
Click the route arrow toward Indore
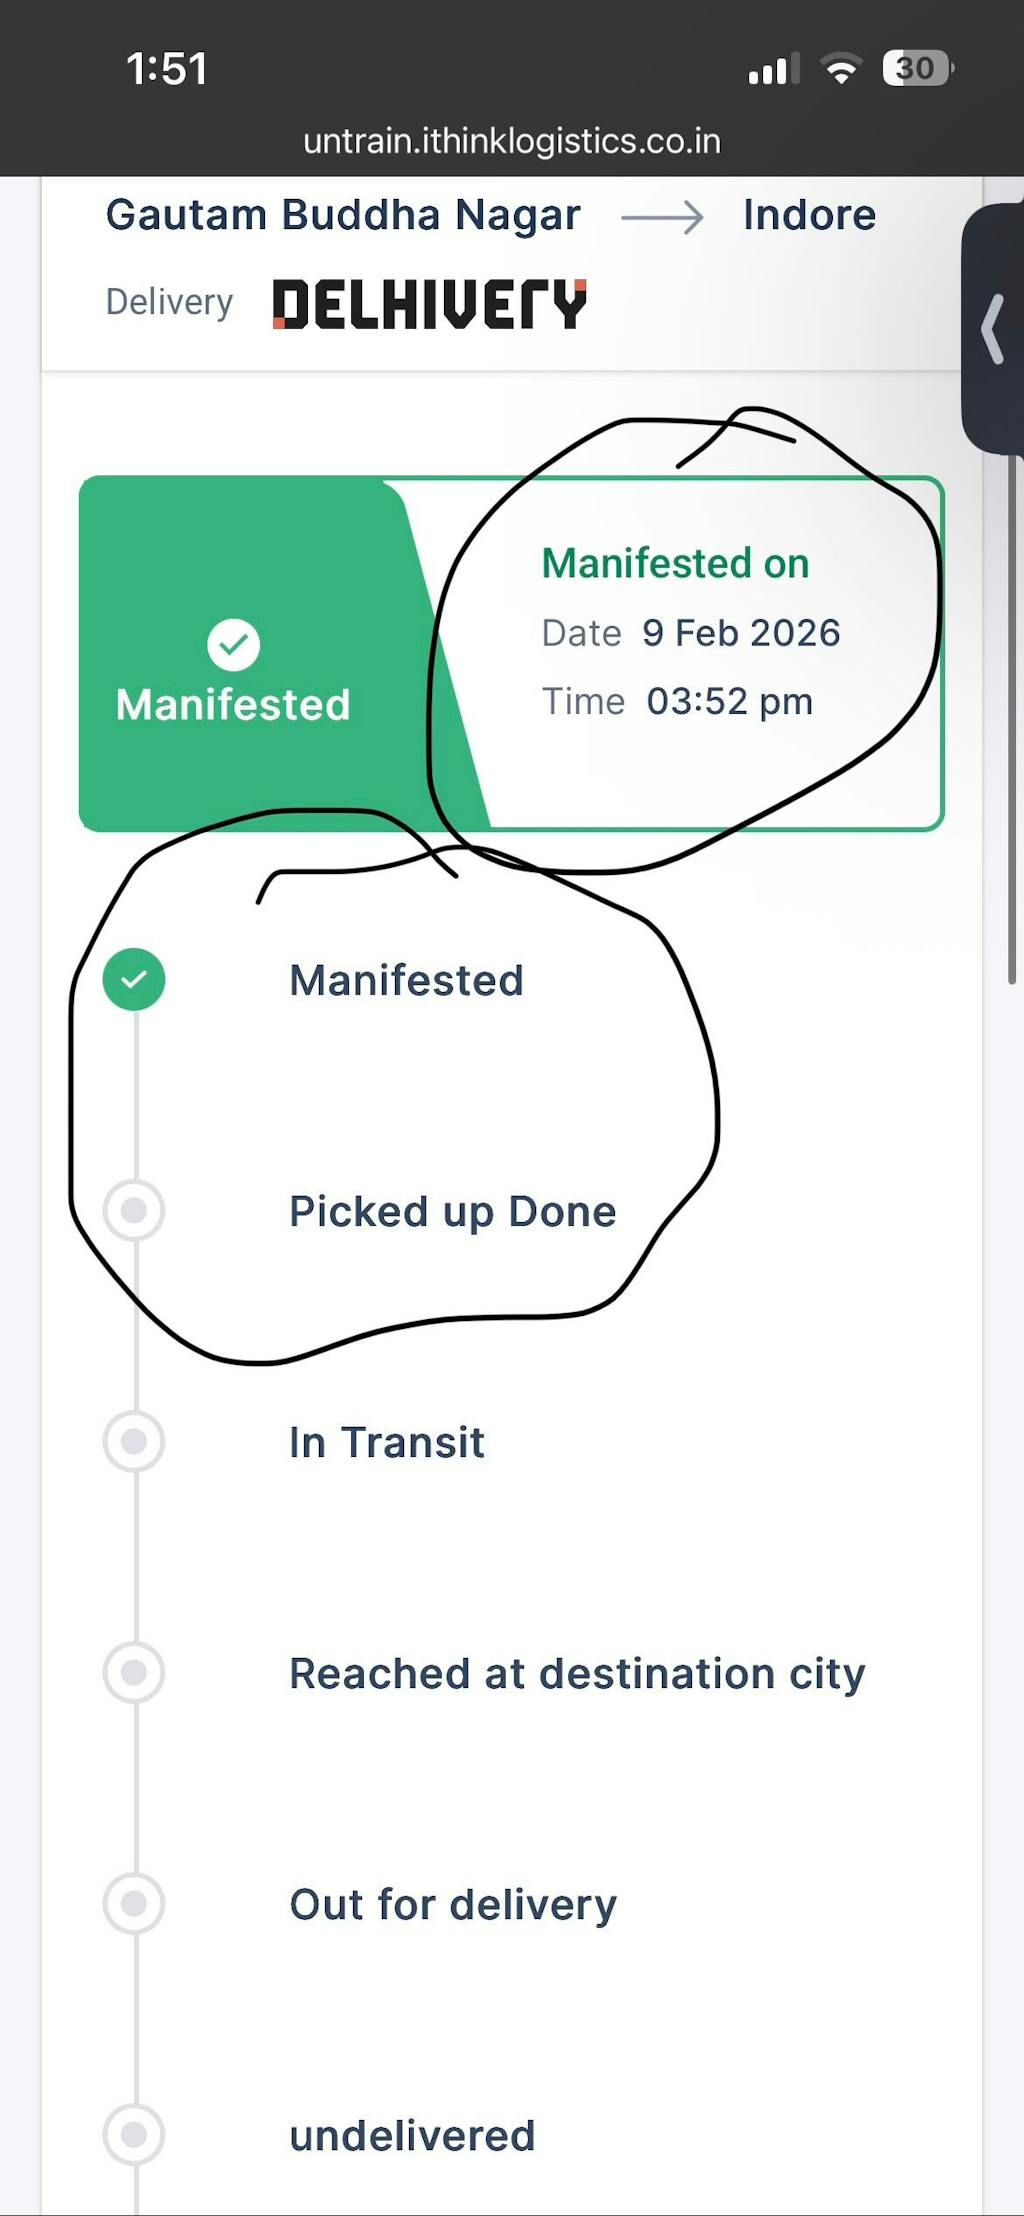[662, 217]
